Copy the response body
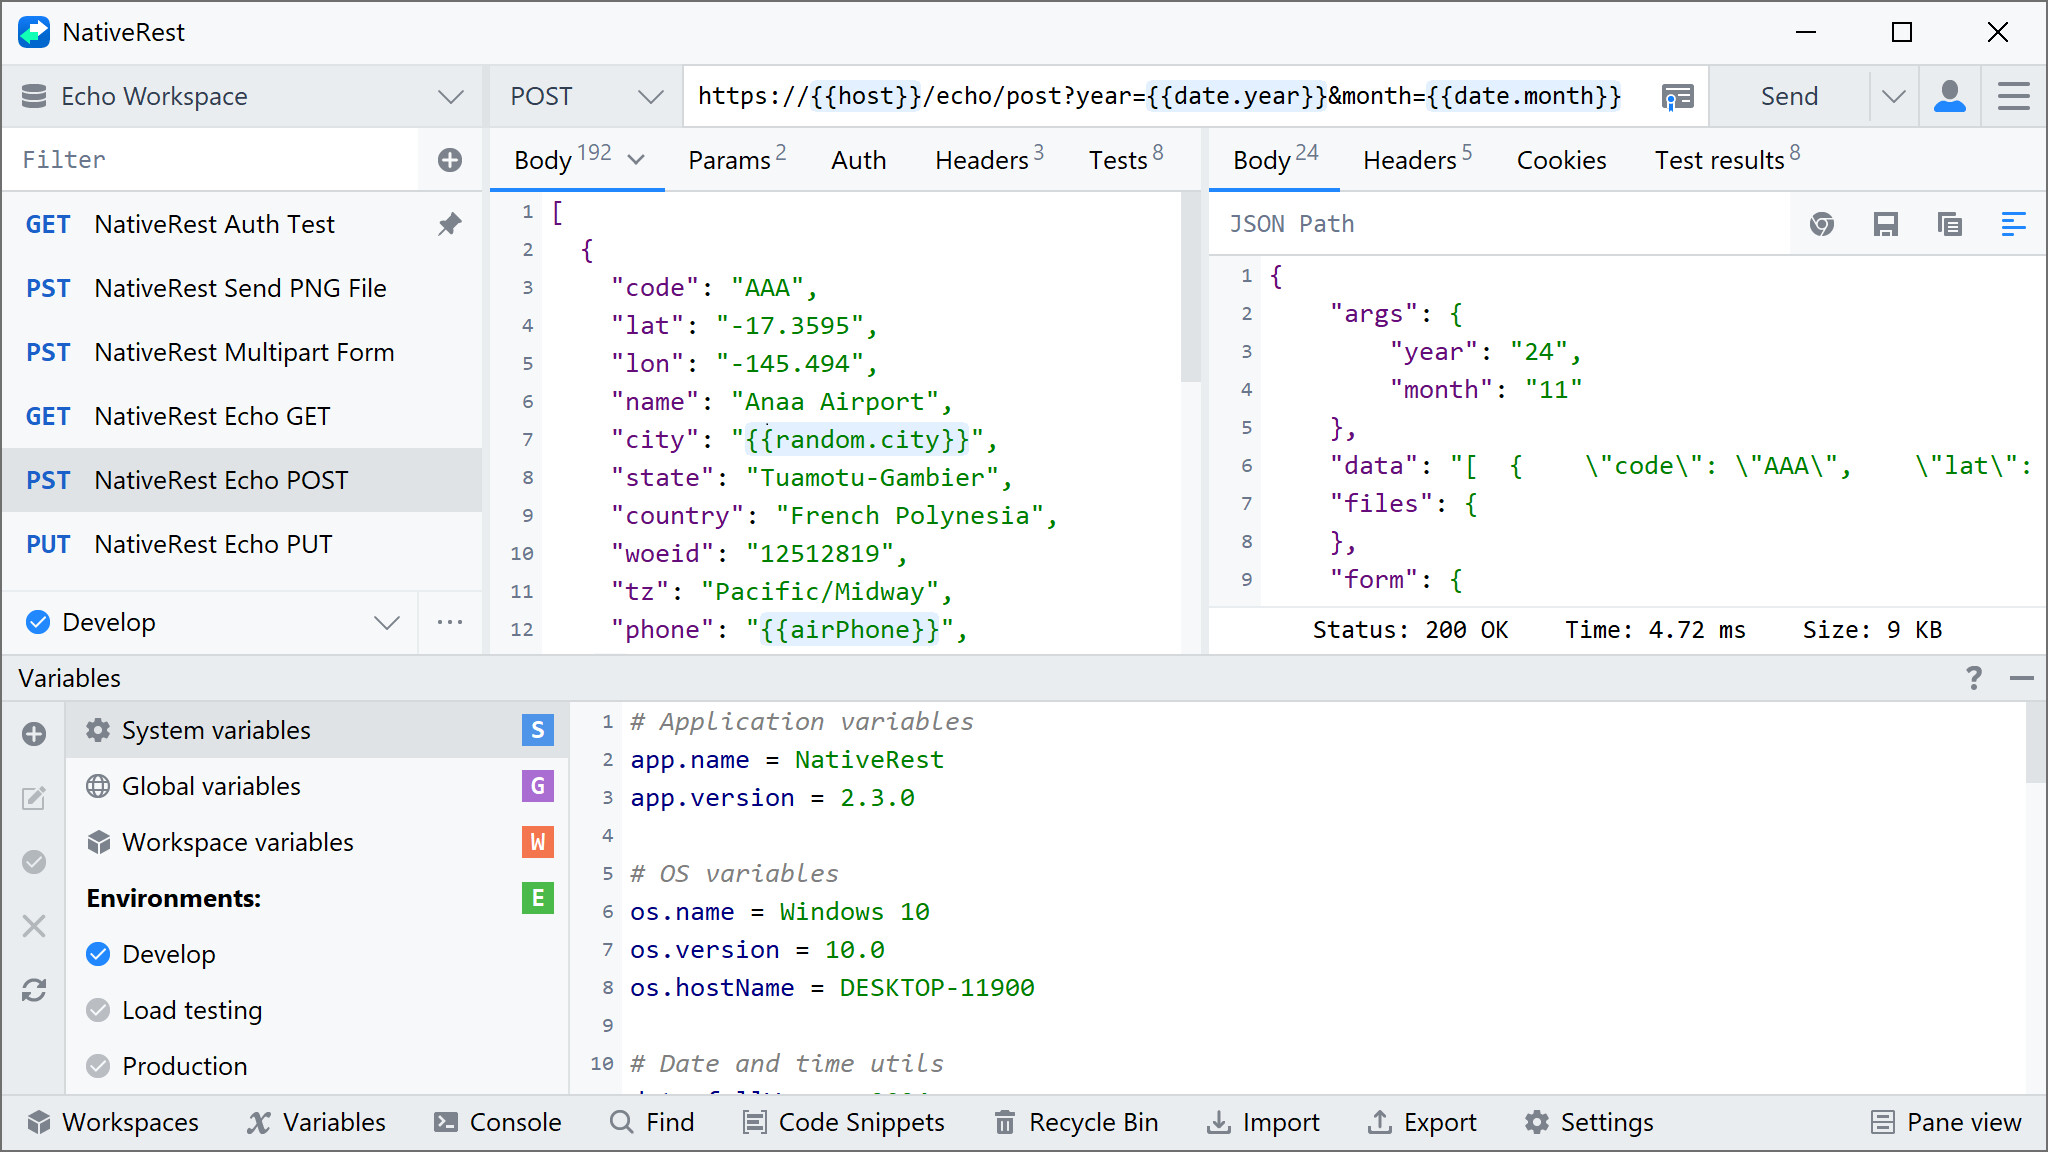The height and width of the screenshot is (1152, 2048). tap(1949, 224)
